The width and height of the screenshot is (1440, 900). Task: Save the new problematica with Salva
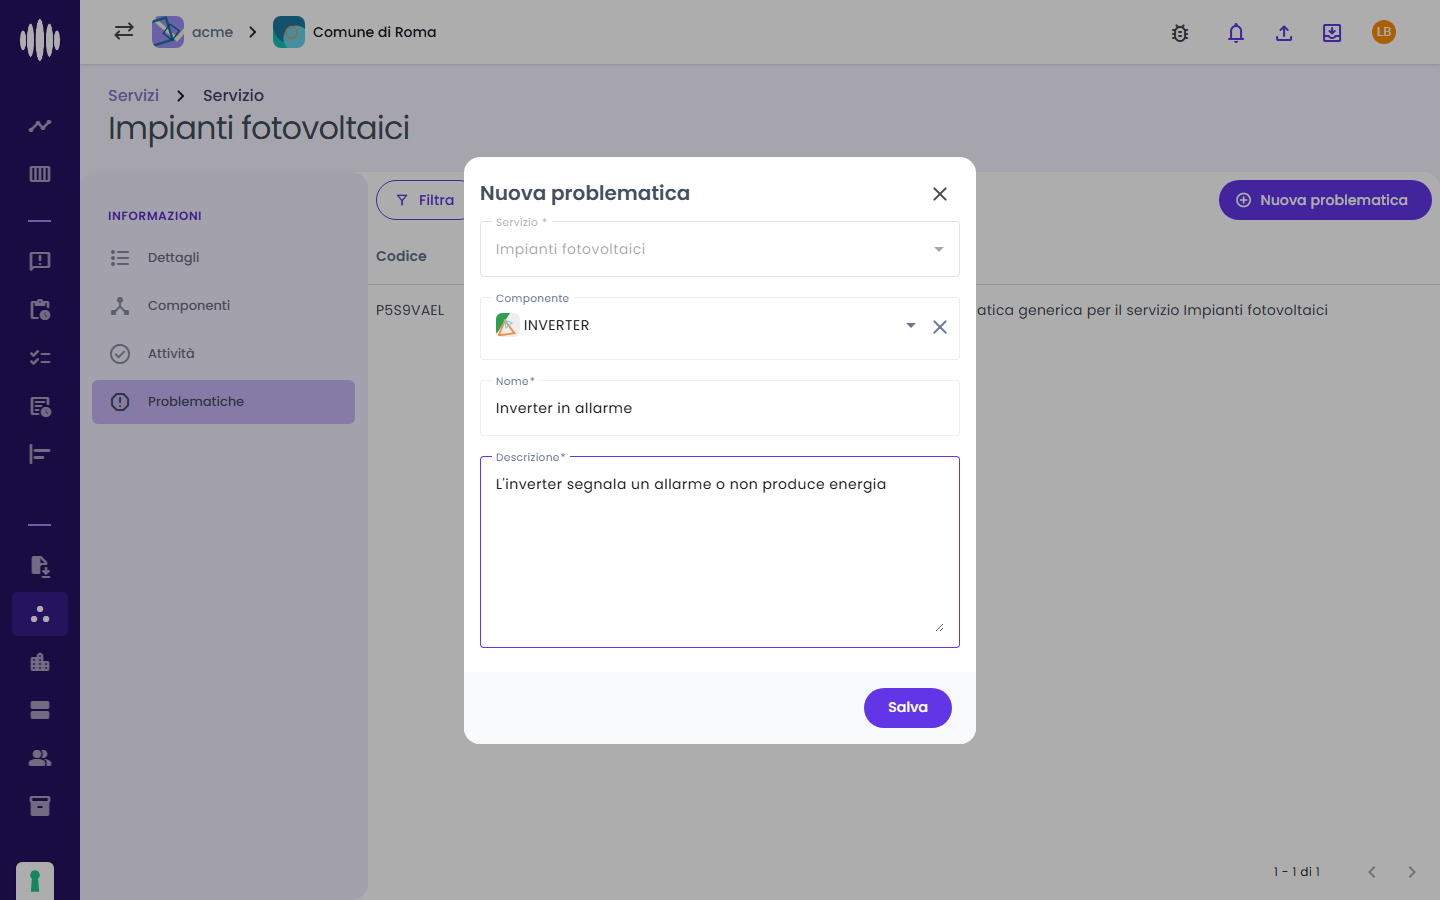click(x=908, y=708)
